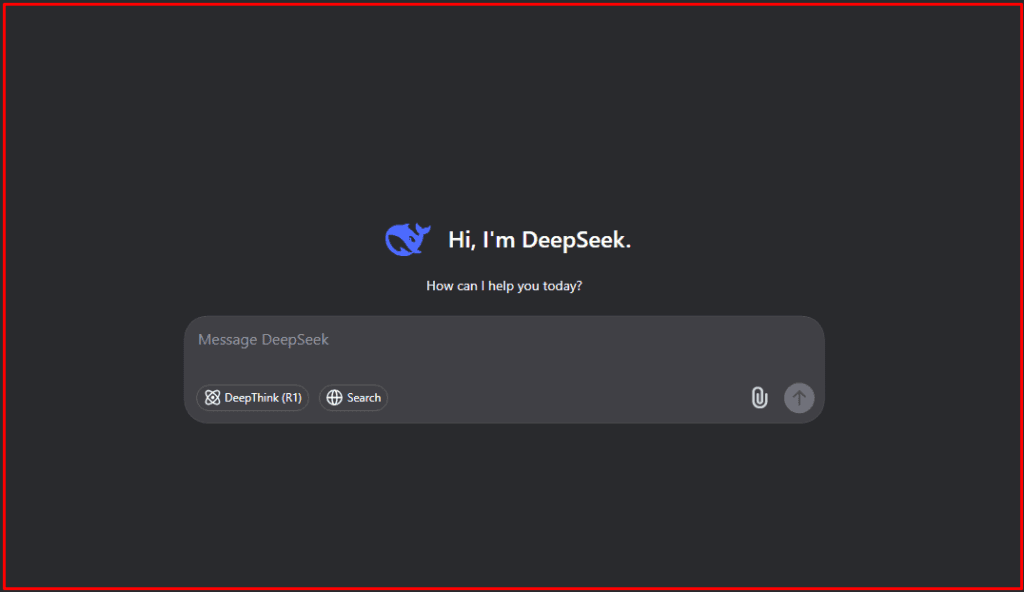Select the globe icon inside the Search pill

tap(335, 397)
